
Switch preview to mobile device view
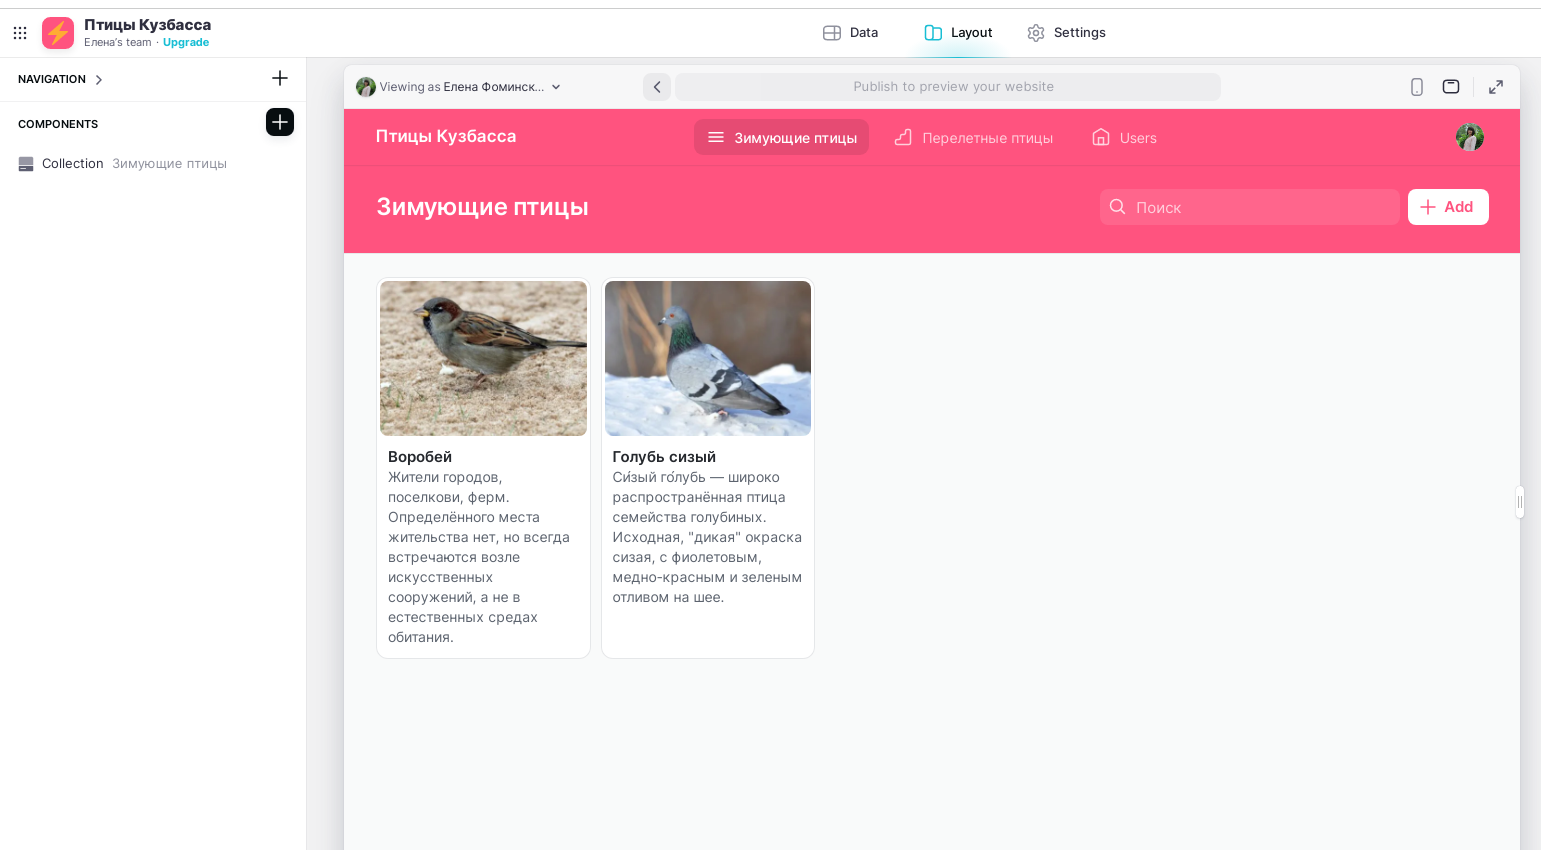pos(1417,87)
